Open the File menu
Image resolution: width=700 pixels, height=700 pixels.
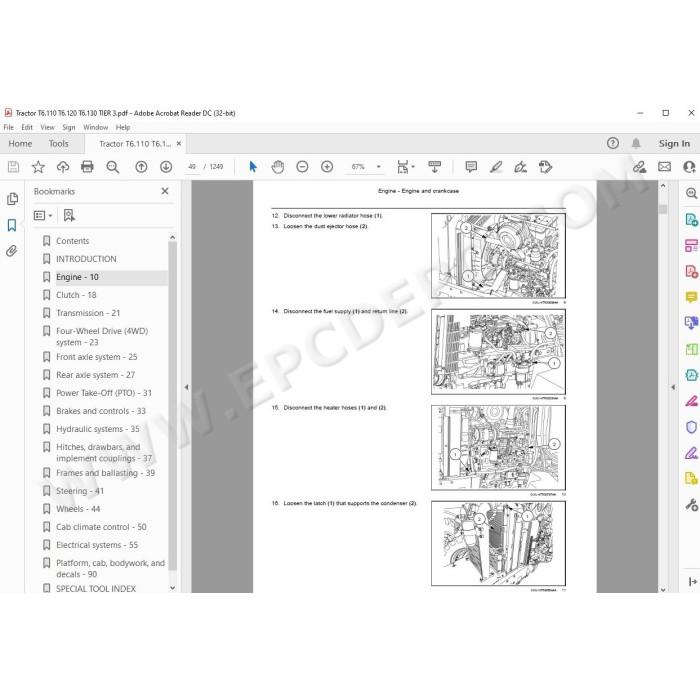click(x=8, y=127)
